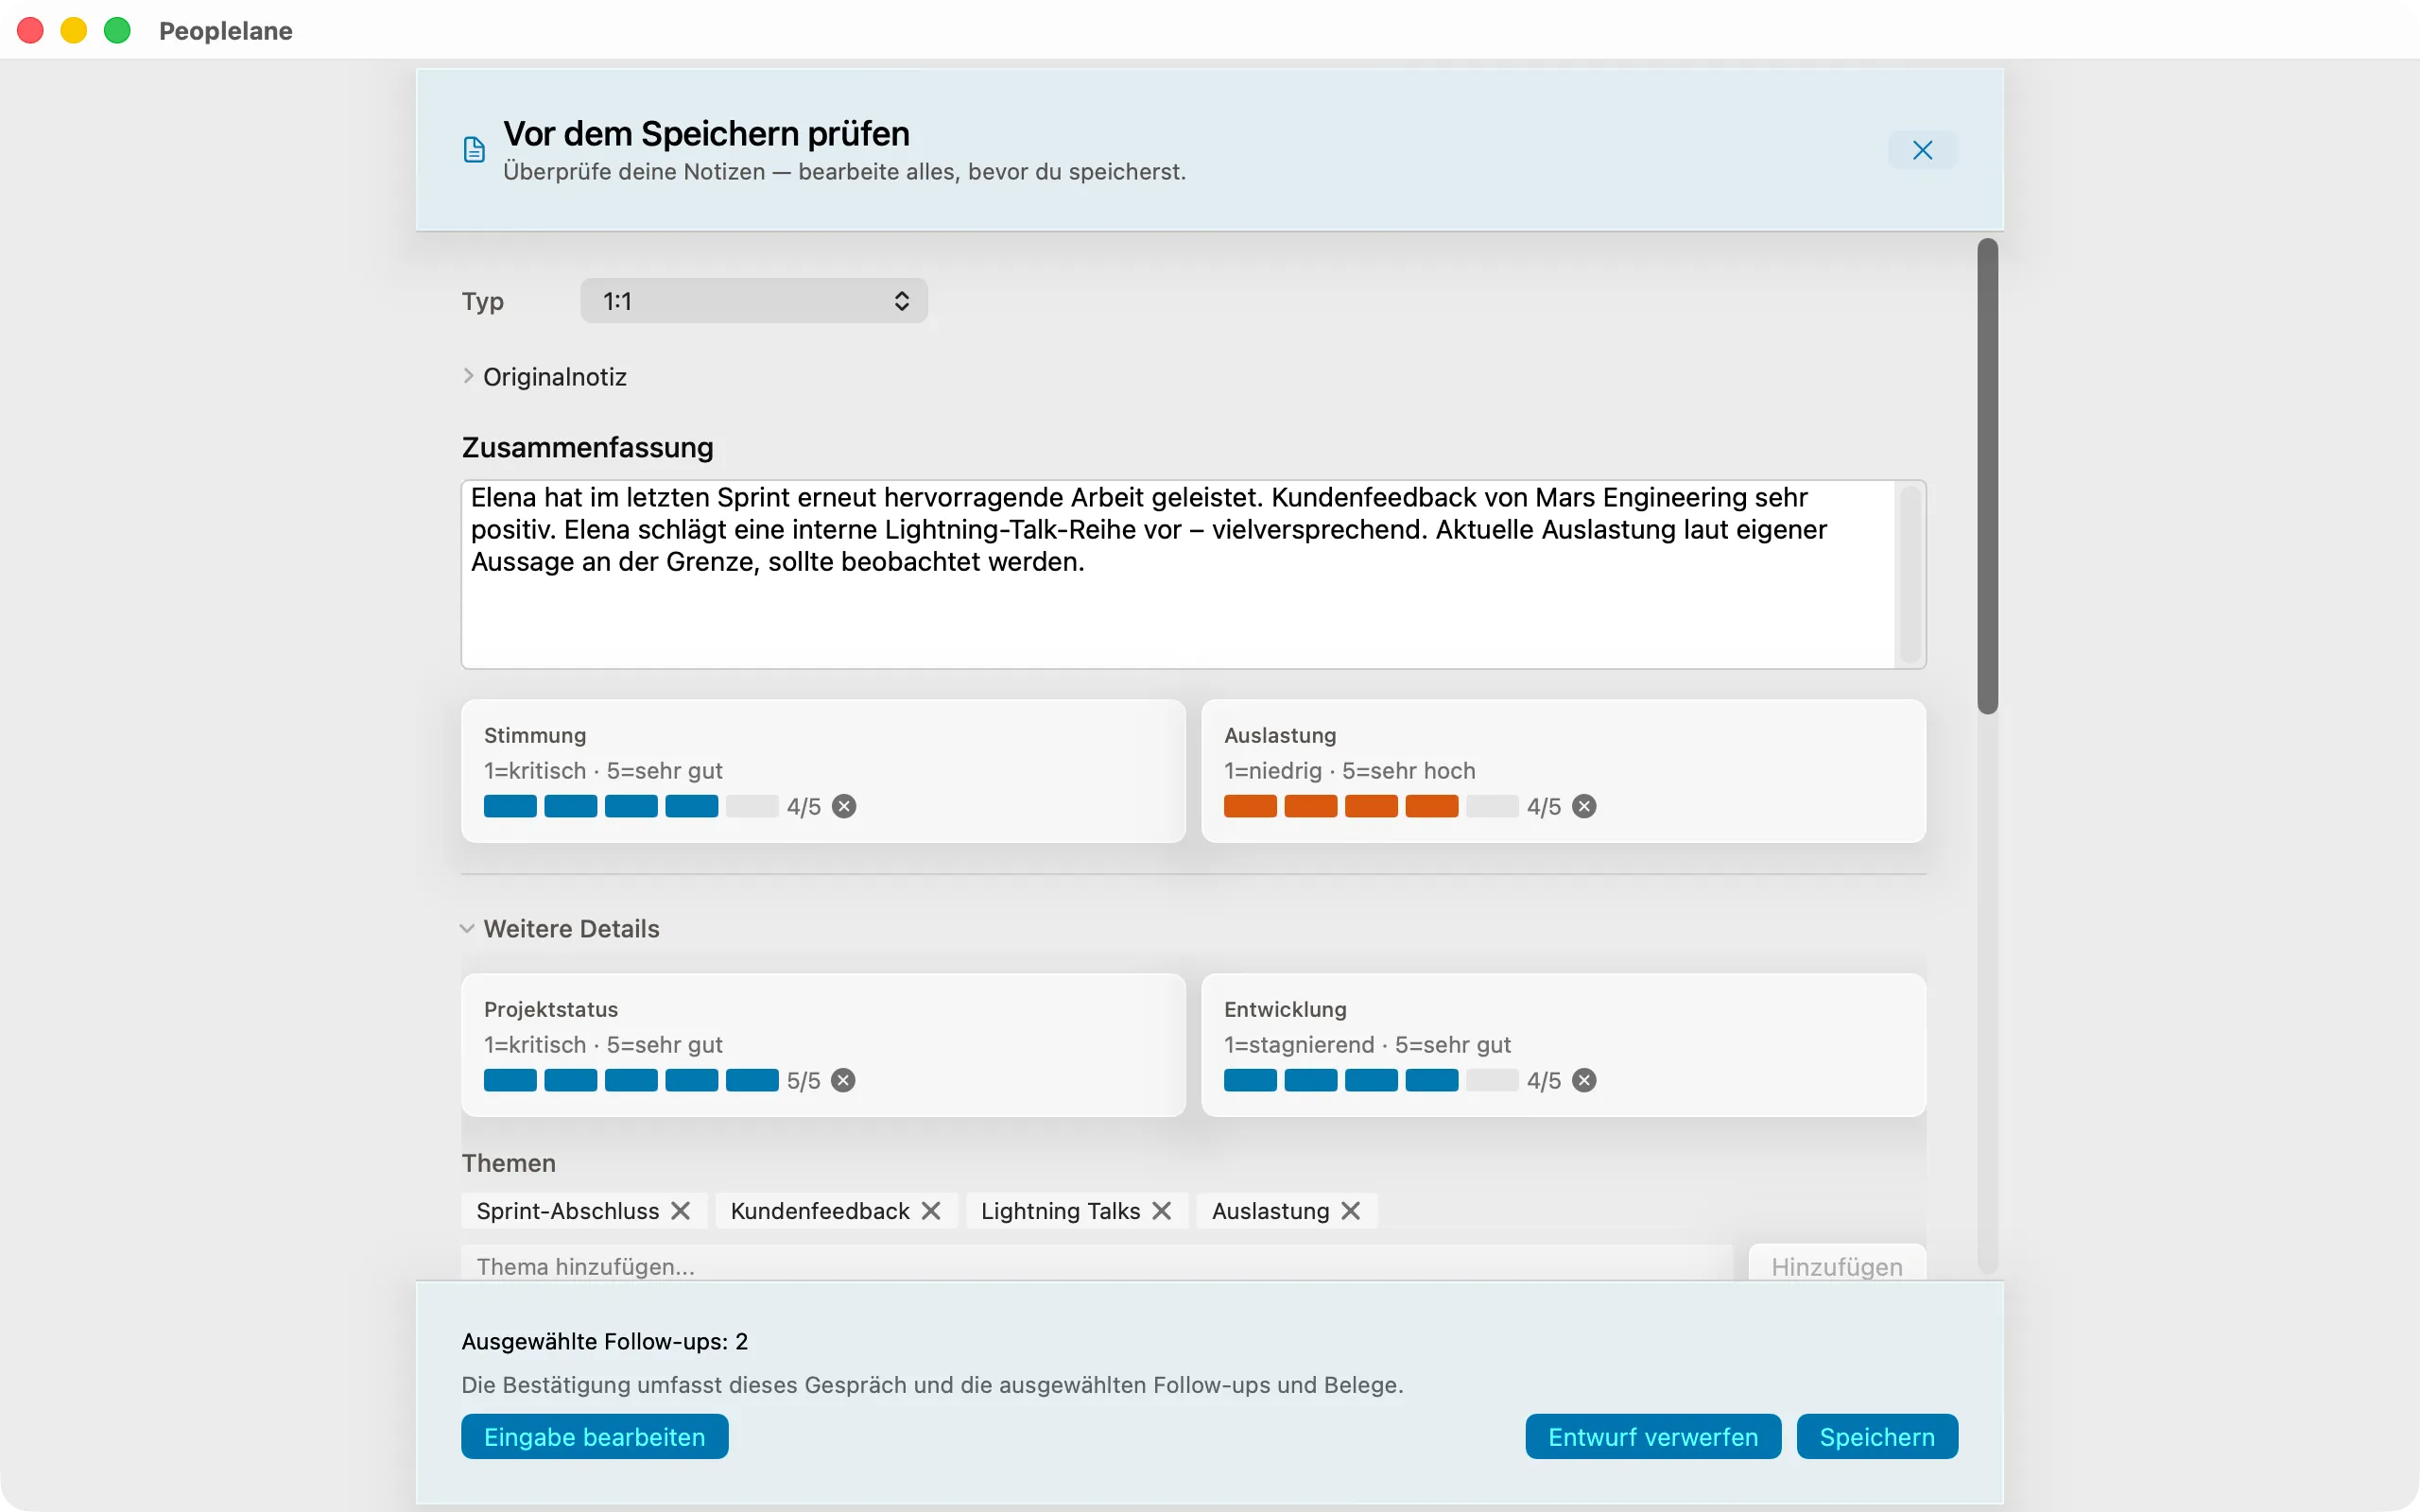The image size is (2420, 1512).
Task: Set Auslastung rating to second segment
Action: [1311, 806]
